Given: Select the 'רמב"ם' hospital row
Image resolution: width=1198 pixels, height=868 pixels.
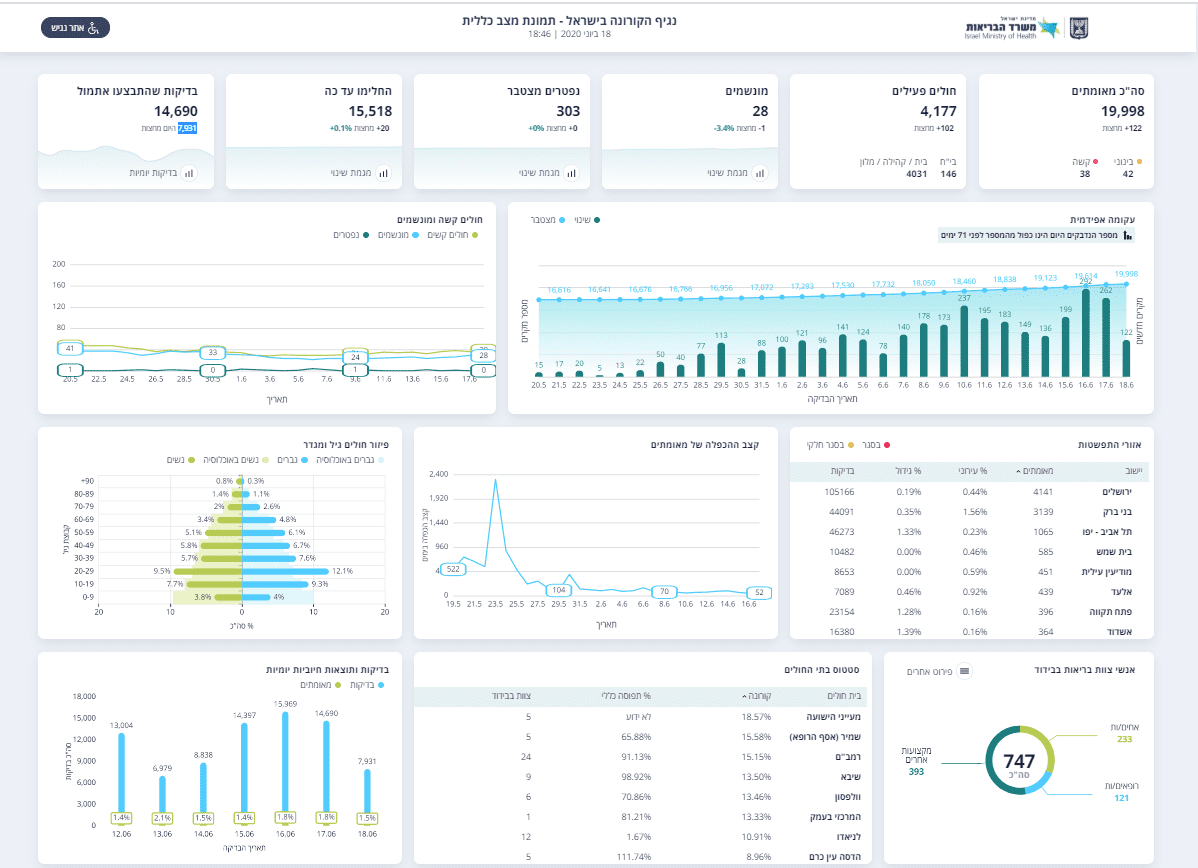Looking at the screenshot, I should click(x=644, y=756).
